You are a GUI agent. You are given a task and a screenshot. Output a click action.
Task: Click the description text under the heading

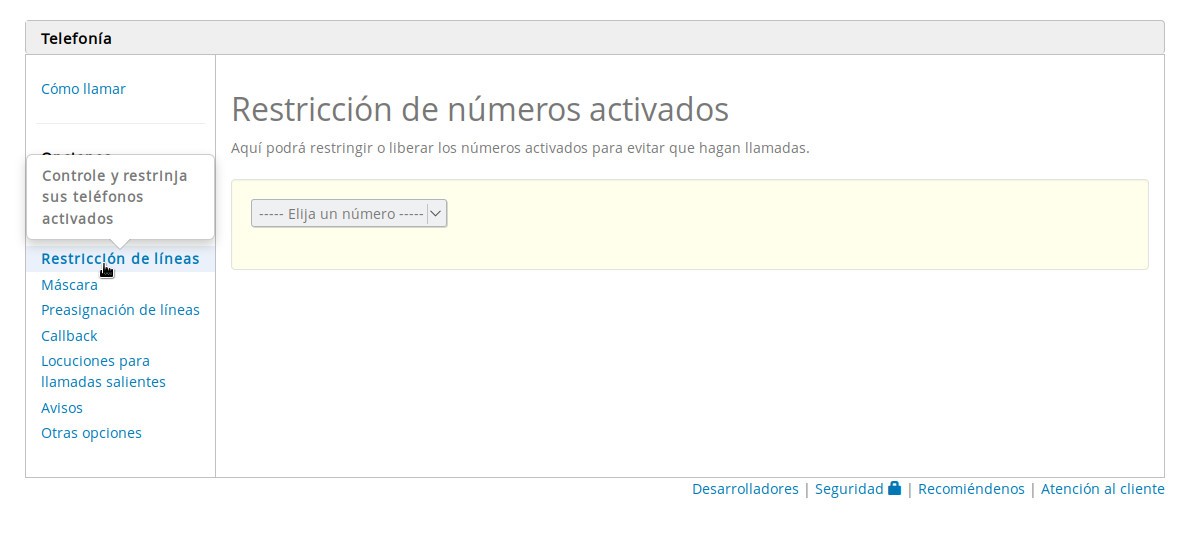tap(520, 148)
